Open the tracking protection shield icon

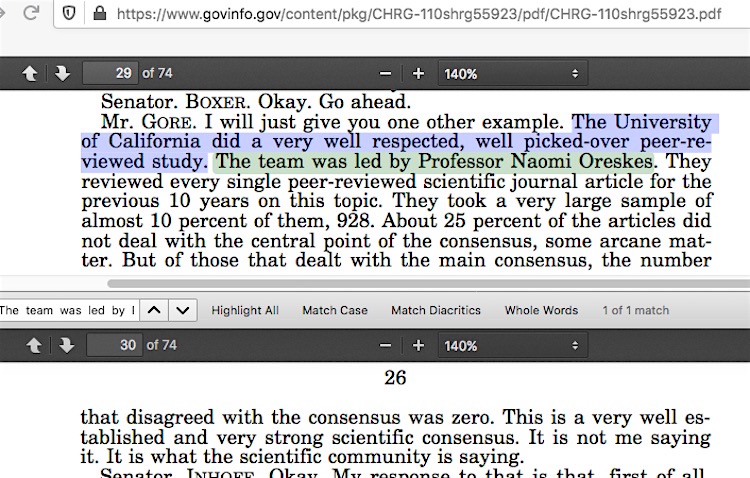tap(69, 14)
